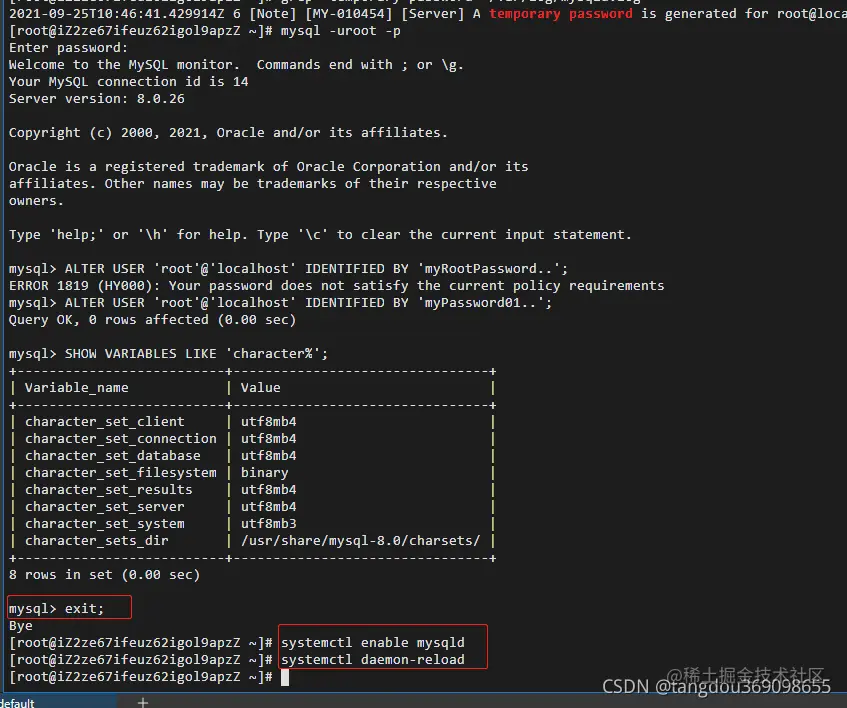Click the 'Bye' output line

coord(21,625)
